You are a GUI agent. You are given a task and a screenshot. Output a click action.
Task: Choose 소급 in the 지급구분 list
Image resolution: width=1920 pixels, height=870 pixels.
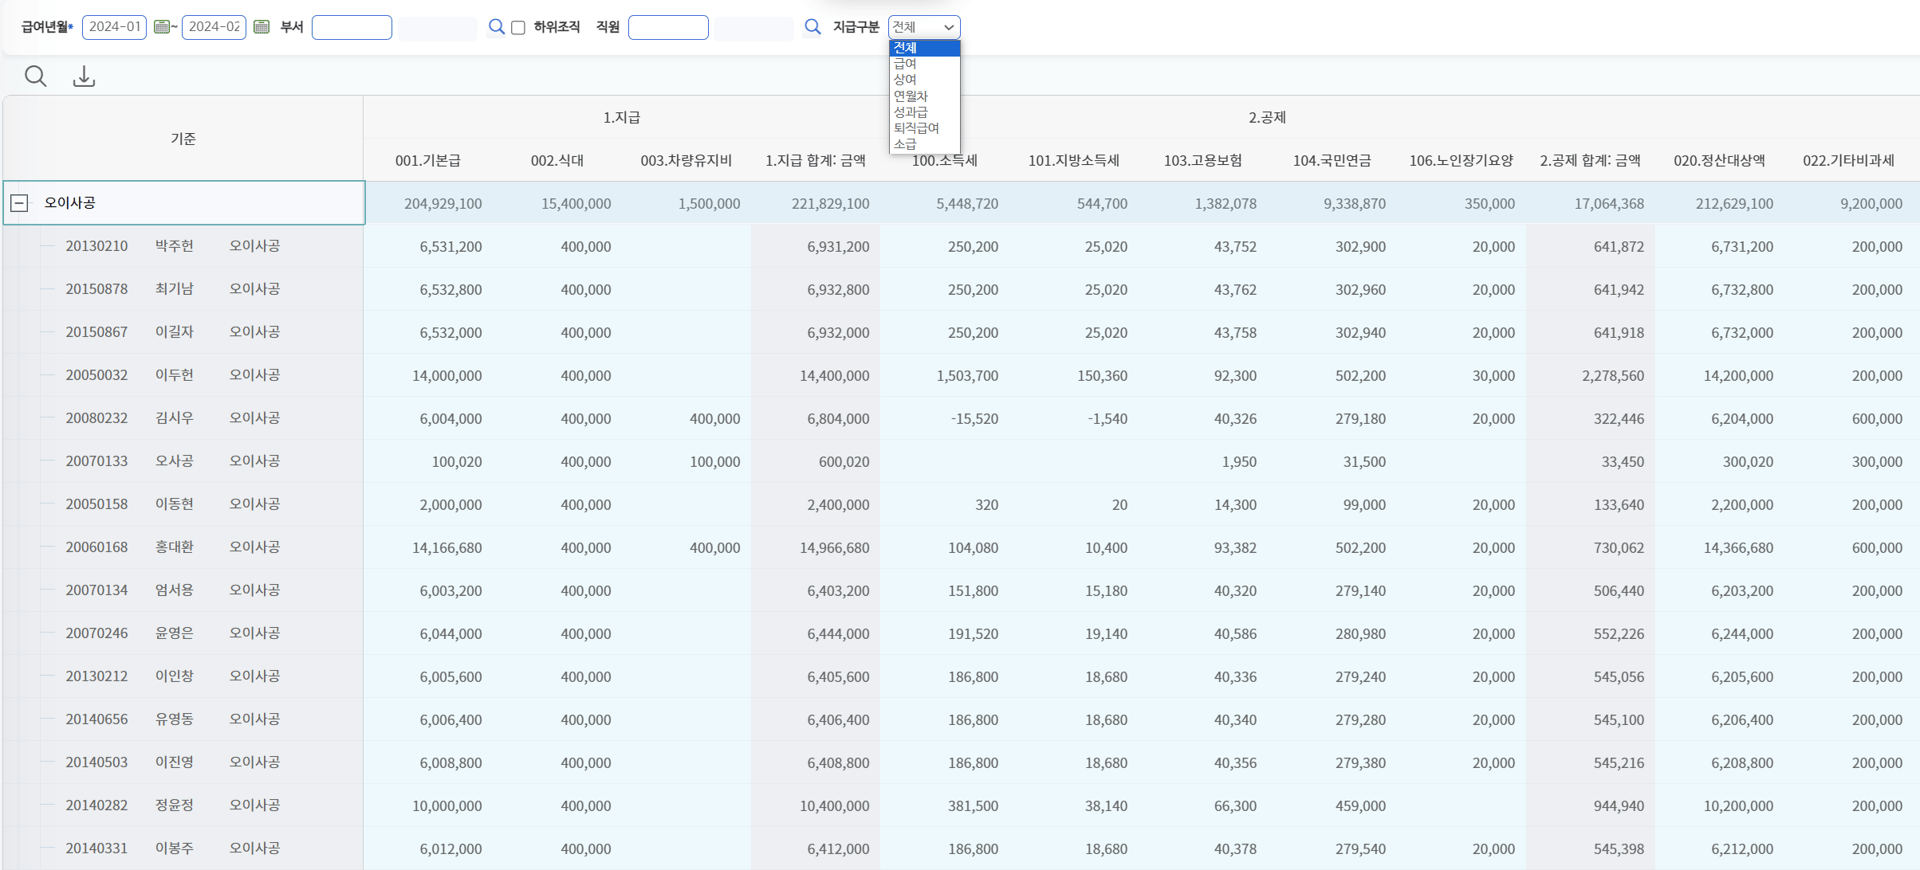click(x=925, y=144)
